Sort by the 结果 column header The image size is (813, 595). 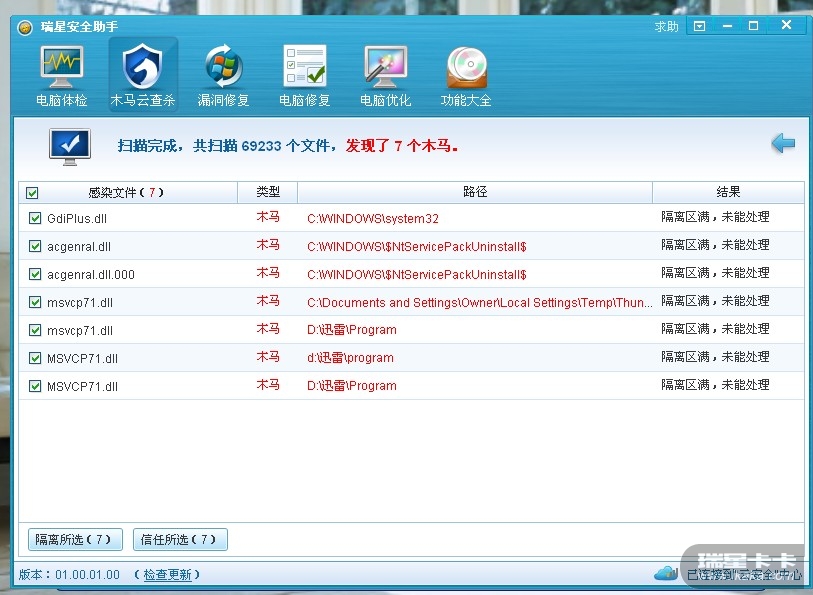pos(728,192)
